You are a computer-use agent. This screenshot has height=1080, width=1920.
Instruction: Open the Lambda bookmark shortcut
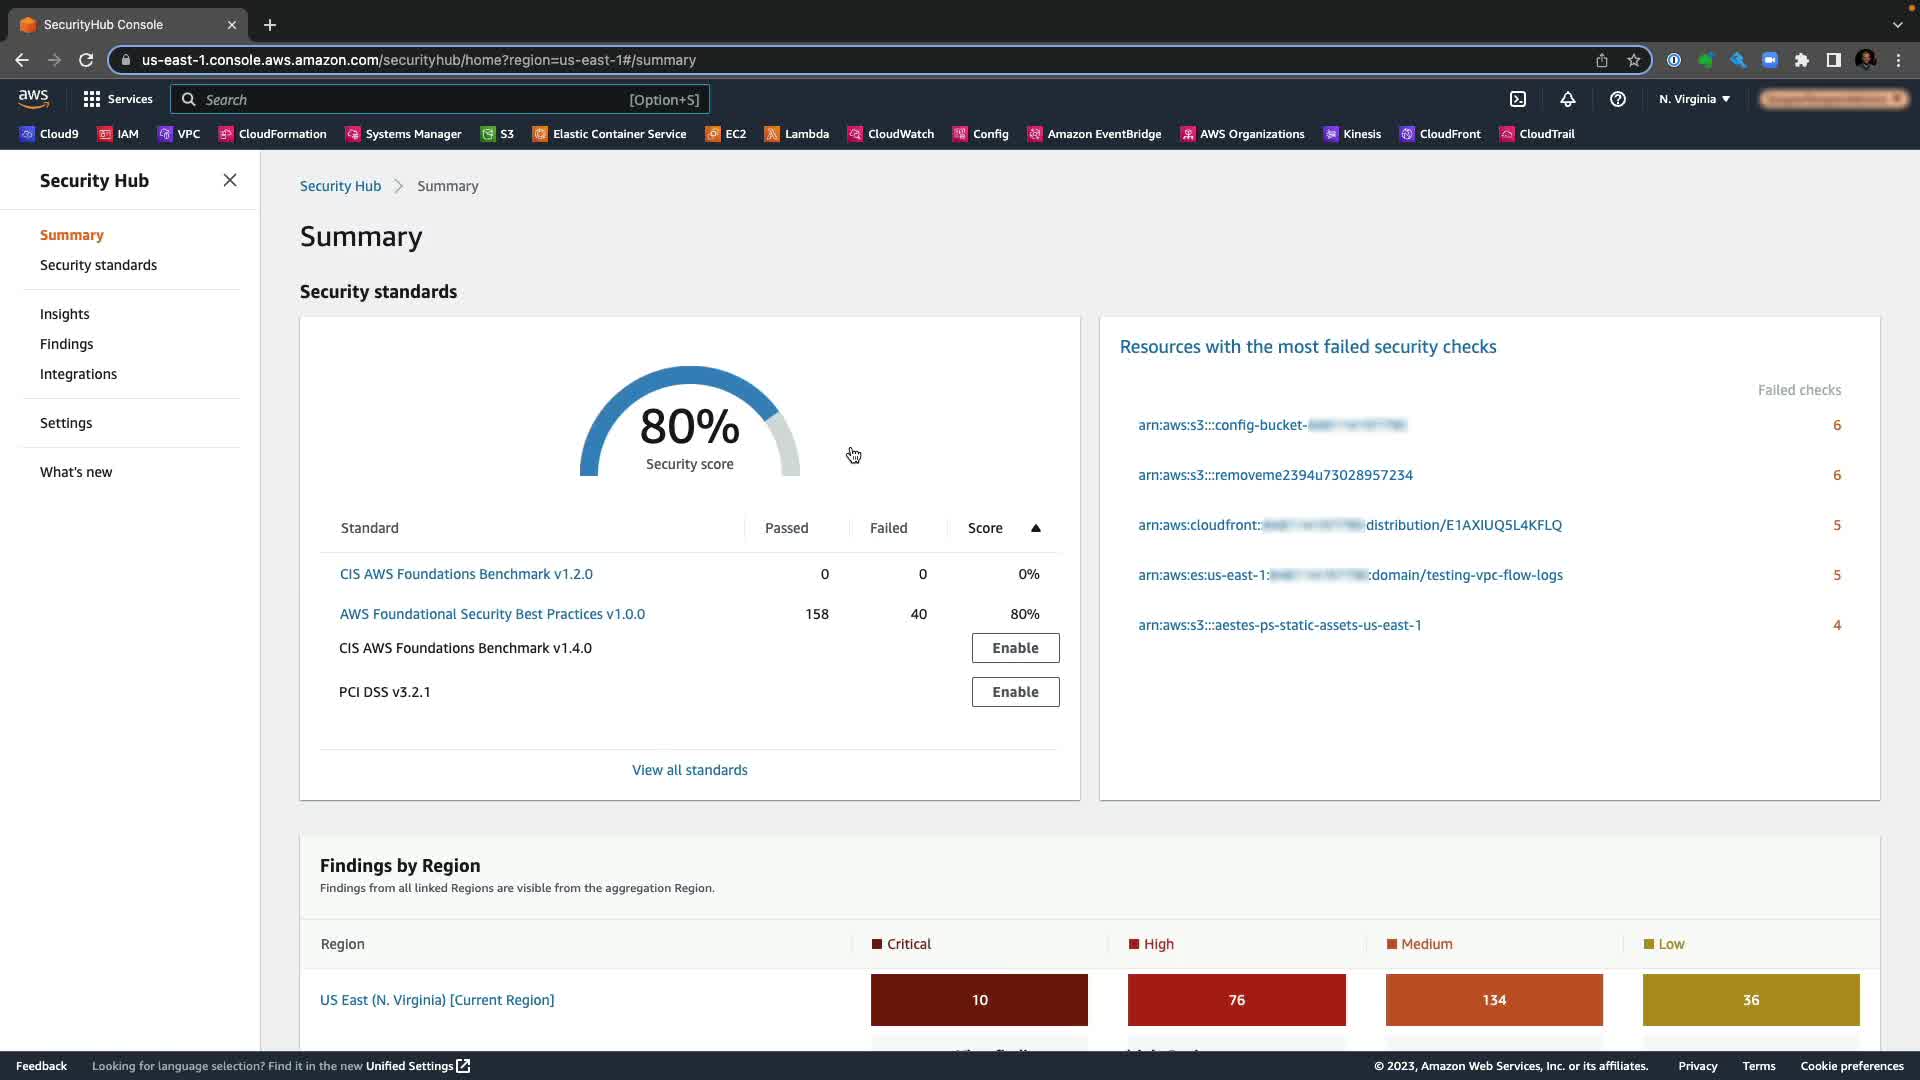(797, 134)
